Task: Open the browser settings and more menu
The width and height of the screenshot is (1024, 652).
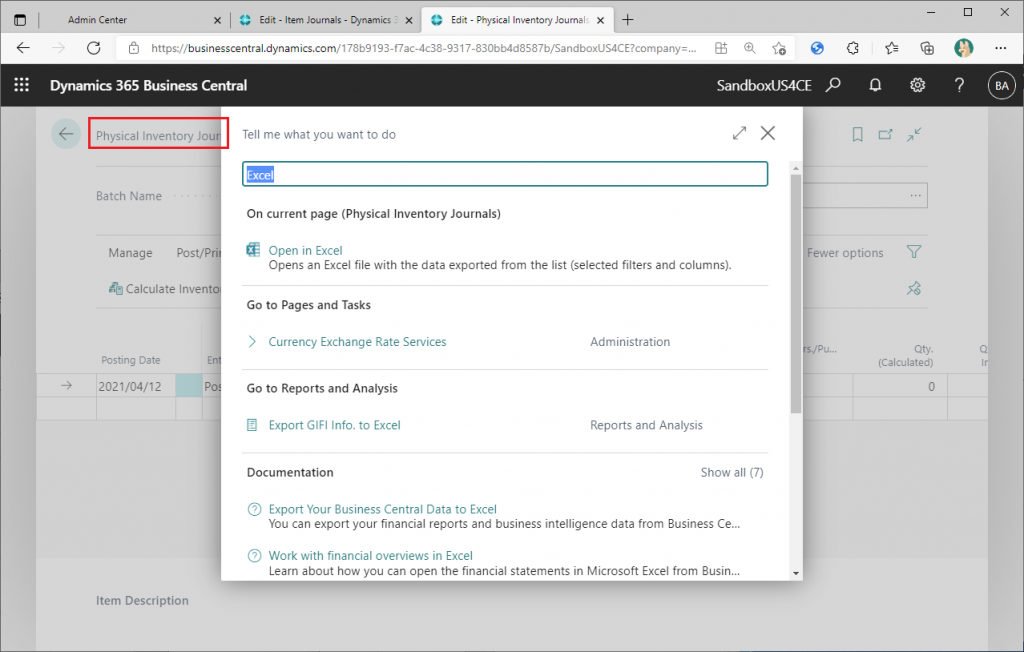Action: click(x=1000, y=48)
